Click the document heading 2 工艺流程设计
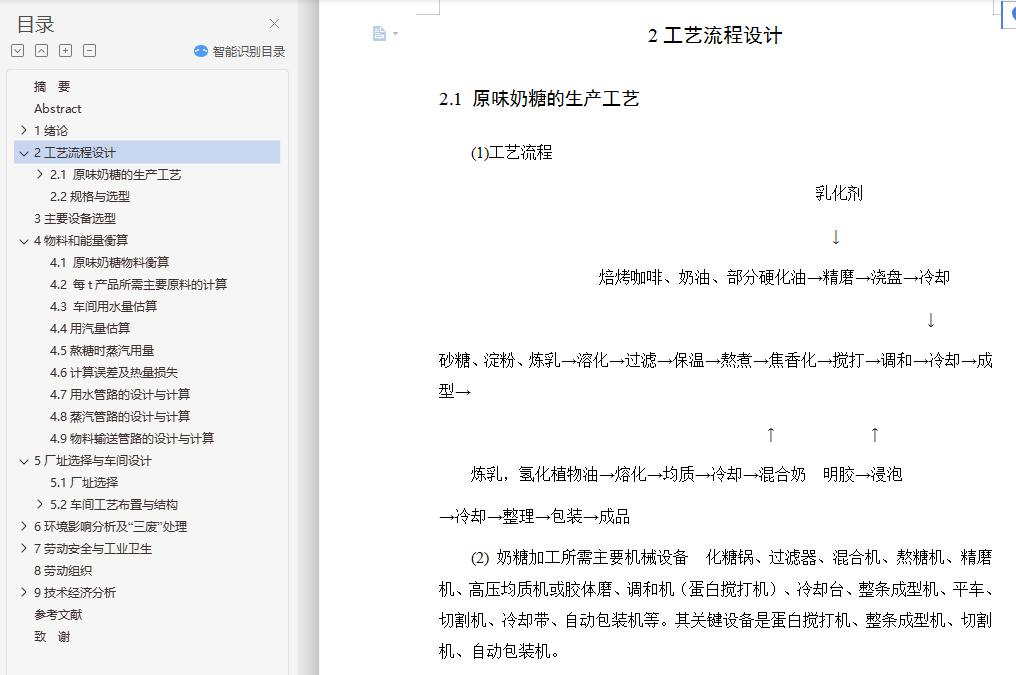This screenshot has width=1016, height=675. click(x=715, y=36)
